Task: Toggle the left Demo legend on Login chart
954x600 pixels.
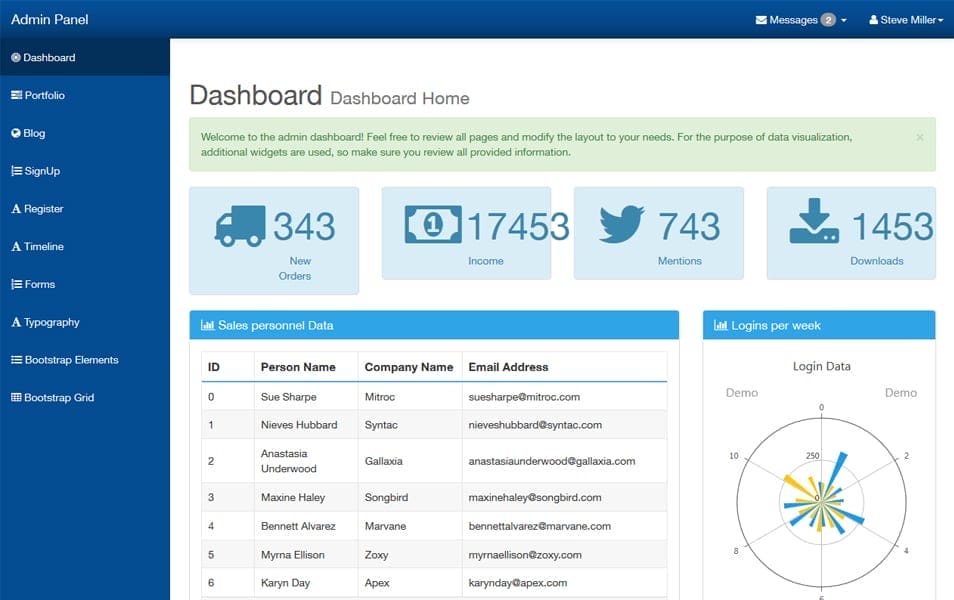Action: (742, 392)
